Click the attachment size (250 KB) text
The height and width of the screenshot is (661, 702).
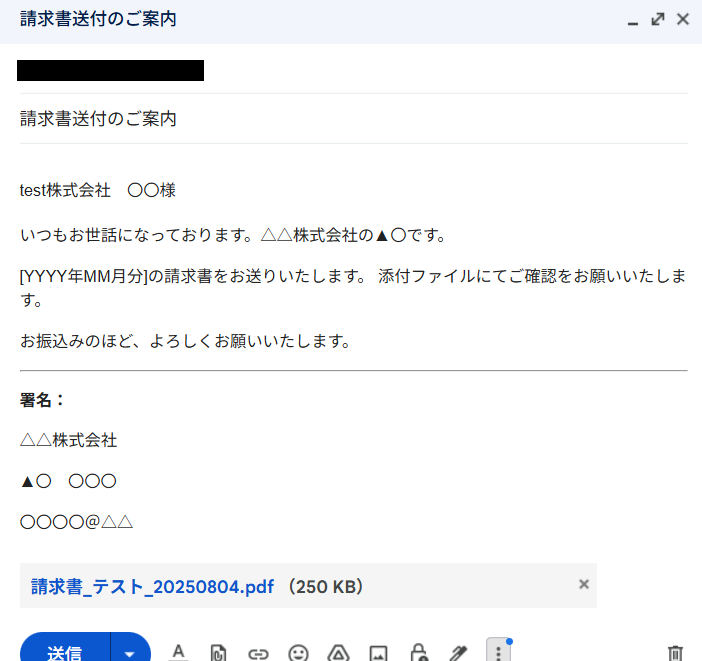[x=326, y=586]
